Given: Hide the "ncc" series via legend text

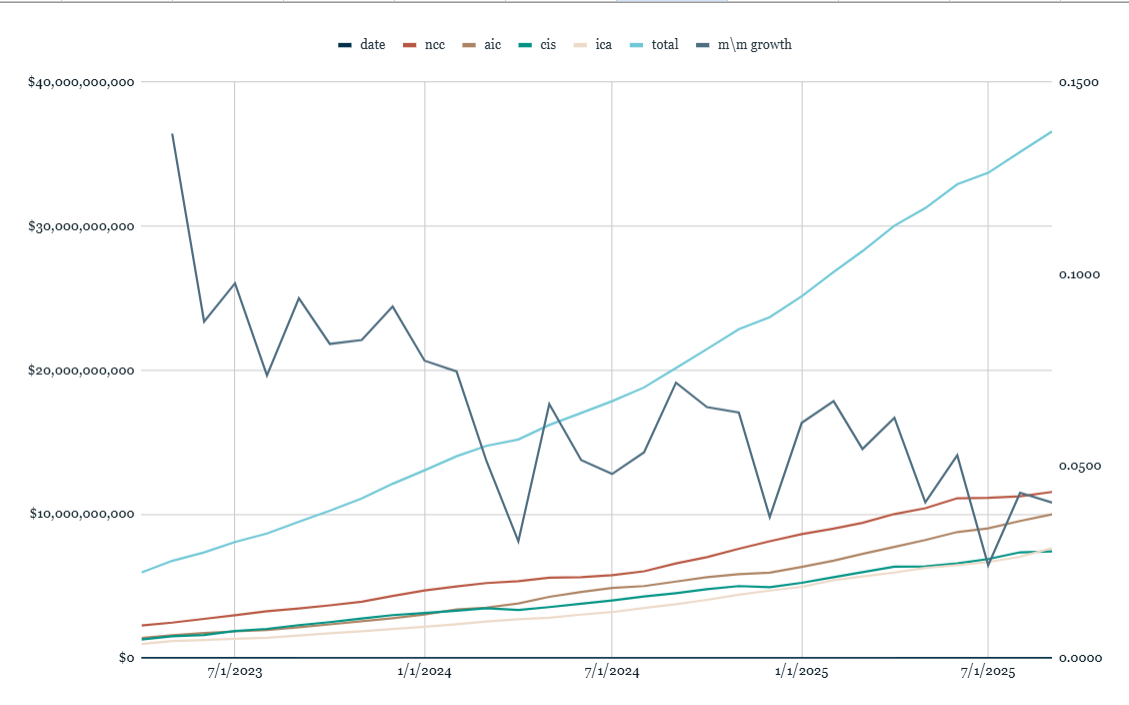Looking at the screenshot, I should tap(435, 45).
